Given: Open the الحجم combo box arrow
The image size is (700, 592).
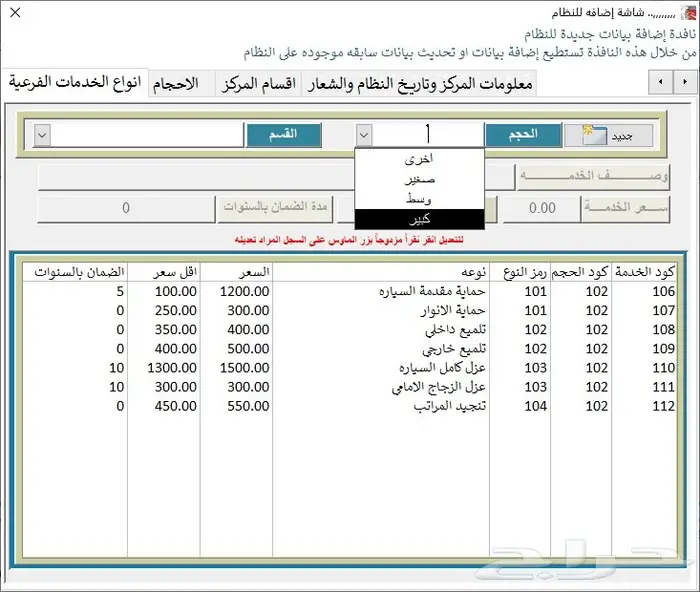Looking at the screenshot, I should pos(364,135).
